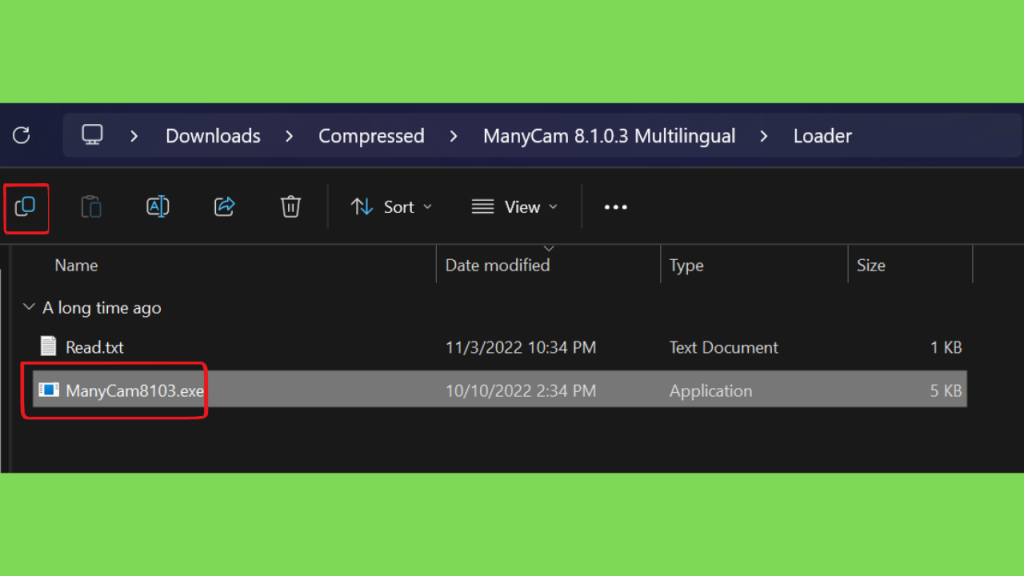Click the 'Application' type cell
The height and width of the screenshot is (576, 1024).
[x=711, y=391]
